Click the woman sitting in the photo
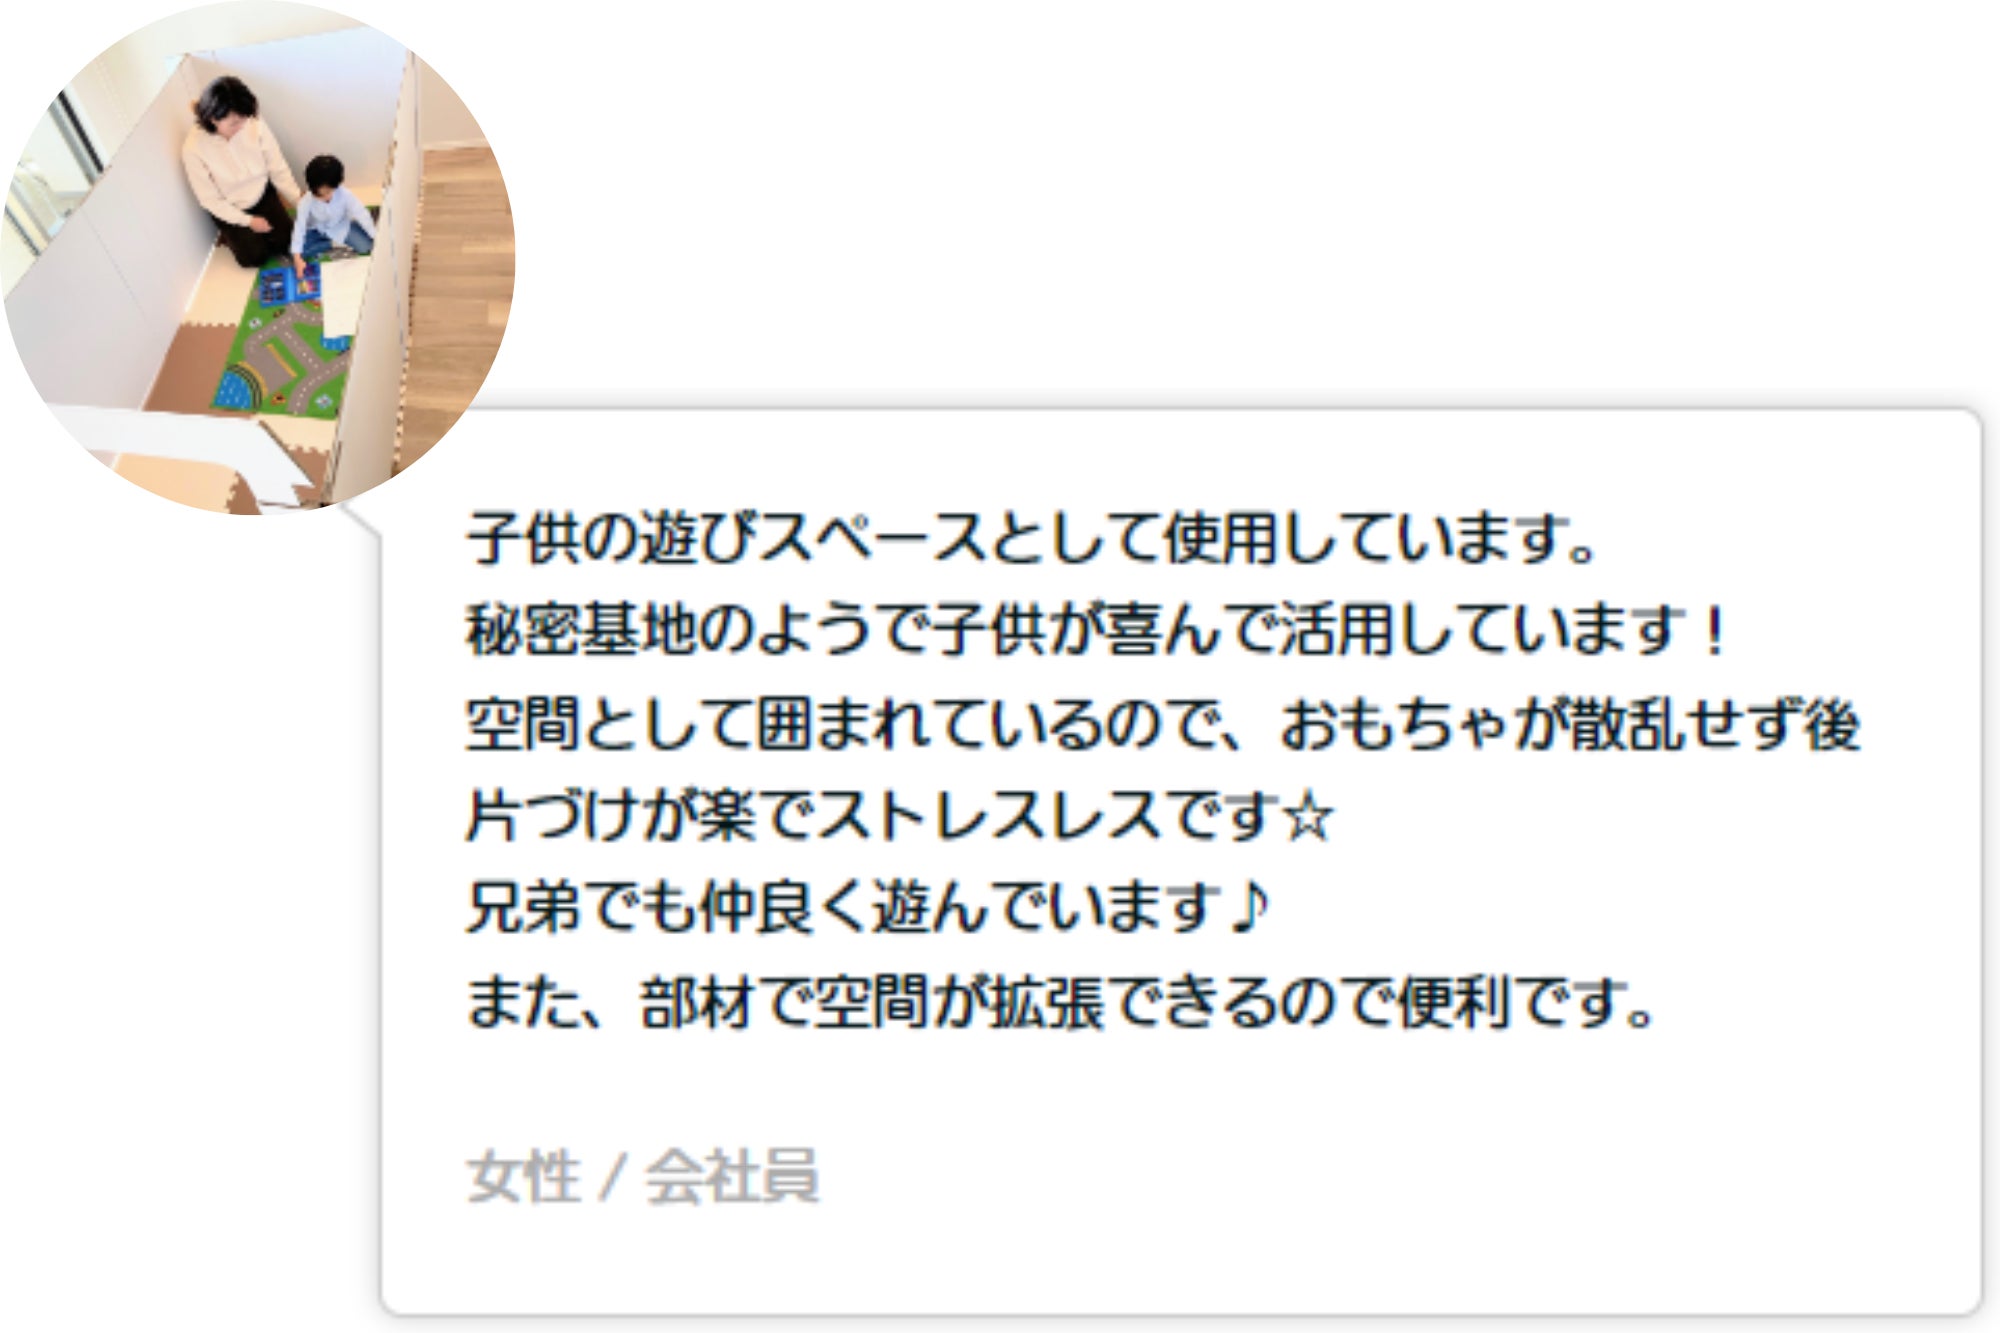Image resolution: width=2000 pixels, height=1333 pixels. coord(238,168)
